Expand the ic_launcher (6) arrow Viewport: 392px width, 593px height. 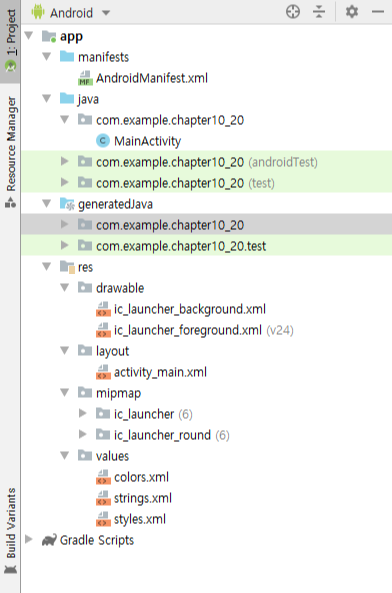tap(83, 414)
